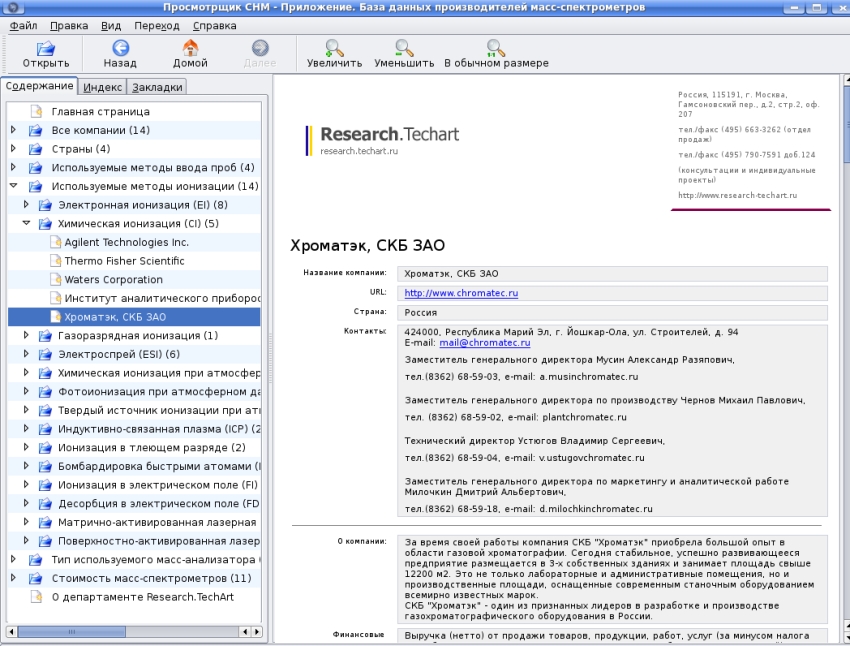
Task: Expand the Страны (4) tree node
Action: click(x=14, y=148)
